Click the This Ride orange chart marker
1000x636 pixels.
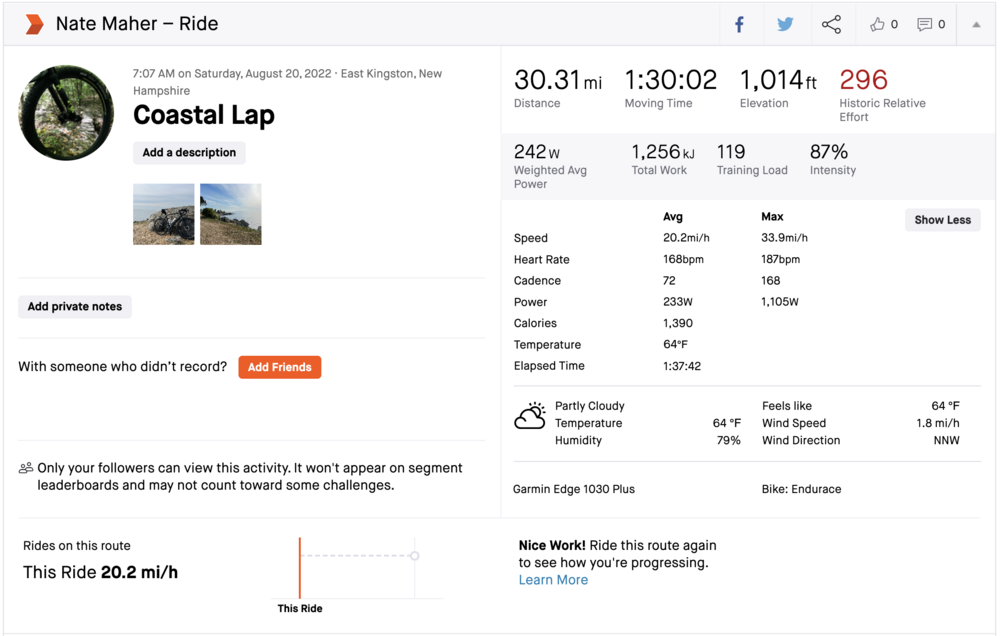pos(300,567)
